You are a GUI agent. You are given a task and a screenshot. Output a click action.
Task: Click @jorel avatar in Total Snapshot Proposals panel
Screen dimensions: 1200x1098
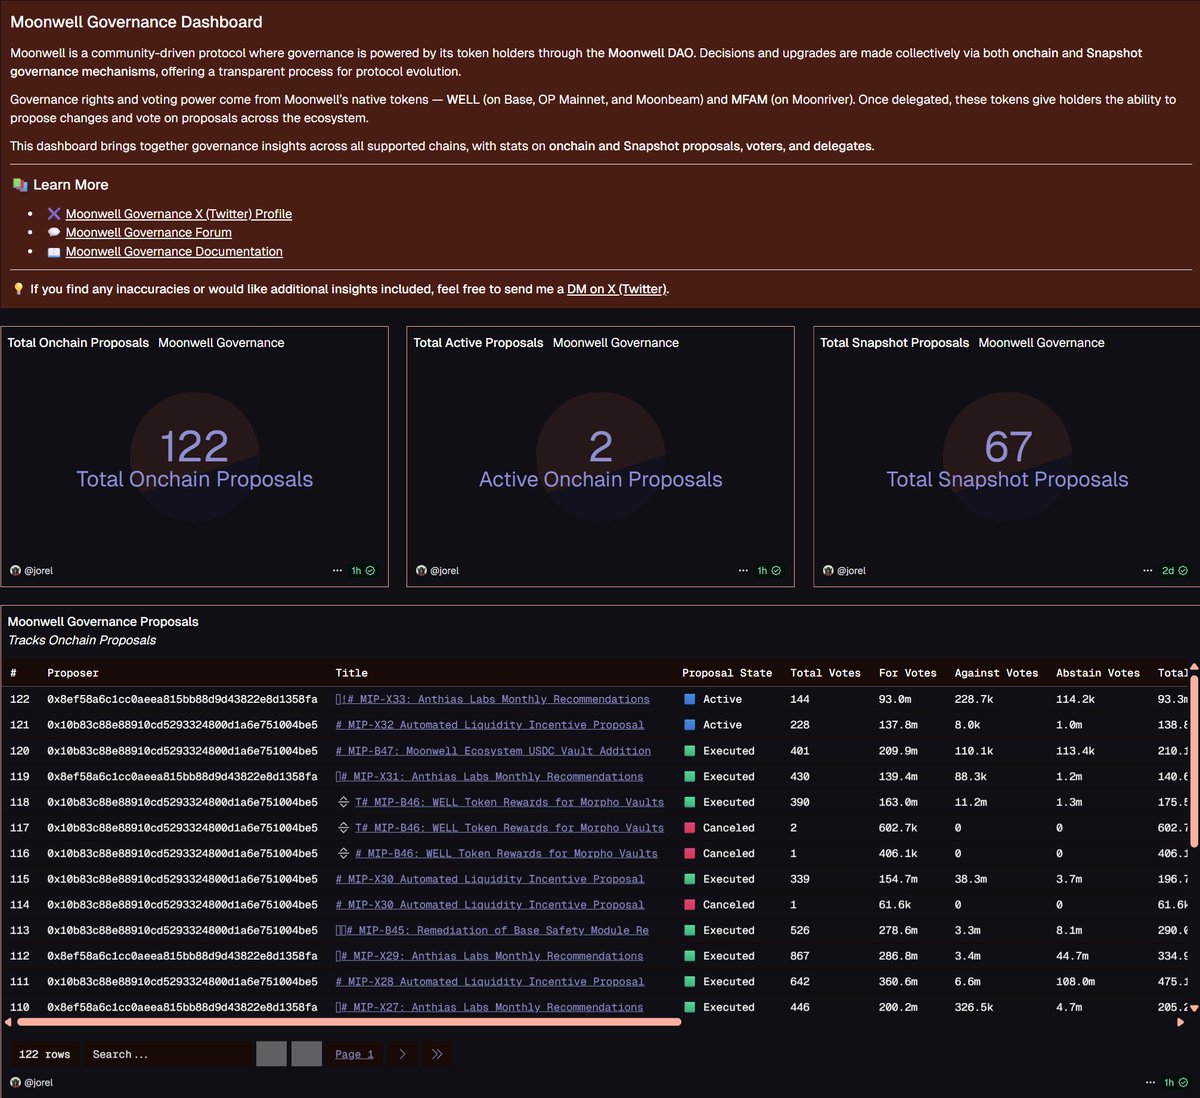click(x=828, y=570)
